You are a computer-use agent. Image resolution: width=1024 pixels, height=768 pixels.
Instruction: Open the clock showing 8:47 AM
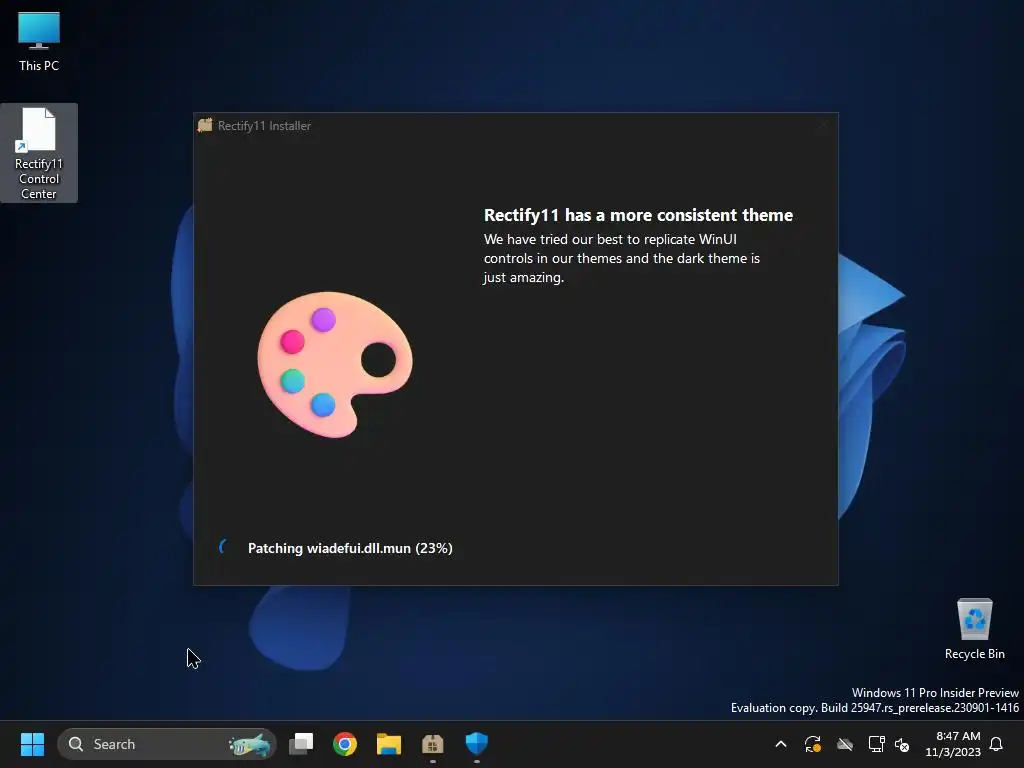pyautogui.click(x=953, y=744)
